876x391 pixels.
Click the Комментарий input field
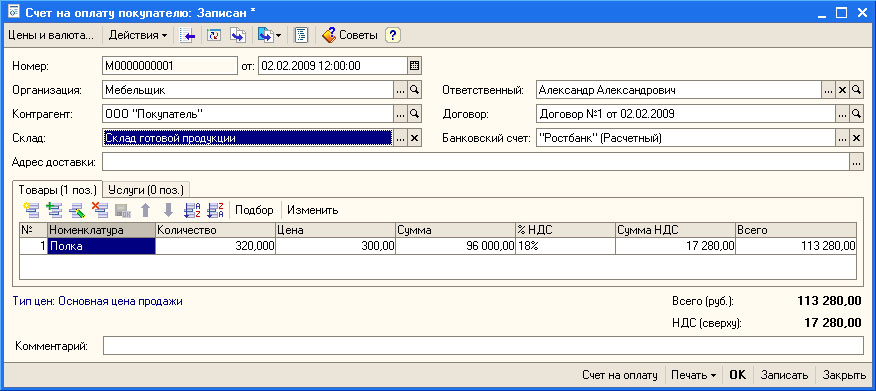[x=483, y=346]
